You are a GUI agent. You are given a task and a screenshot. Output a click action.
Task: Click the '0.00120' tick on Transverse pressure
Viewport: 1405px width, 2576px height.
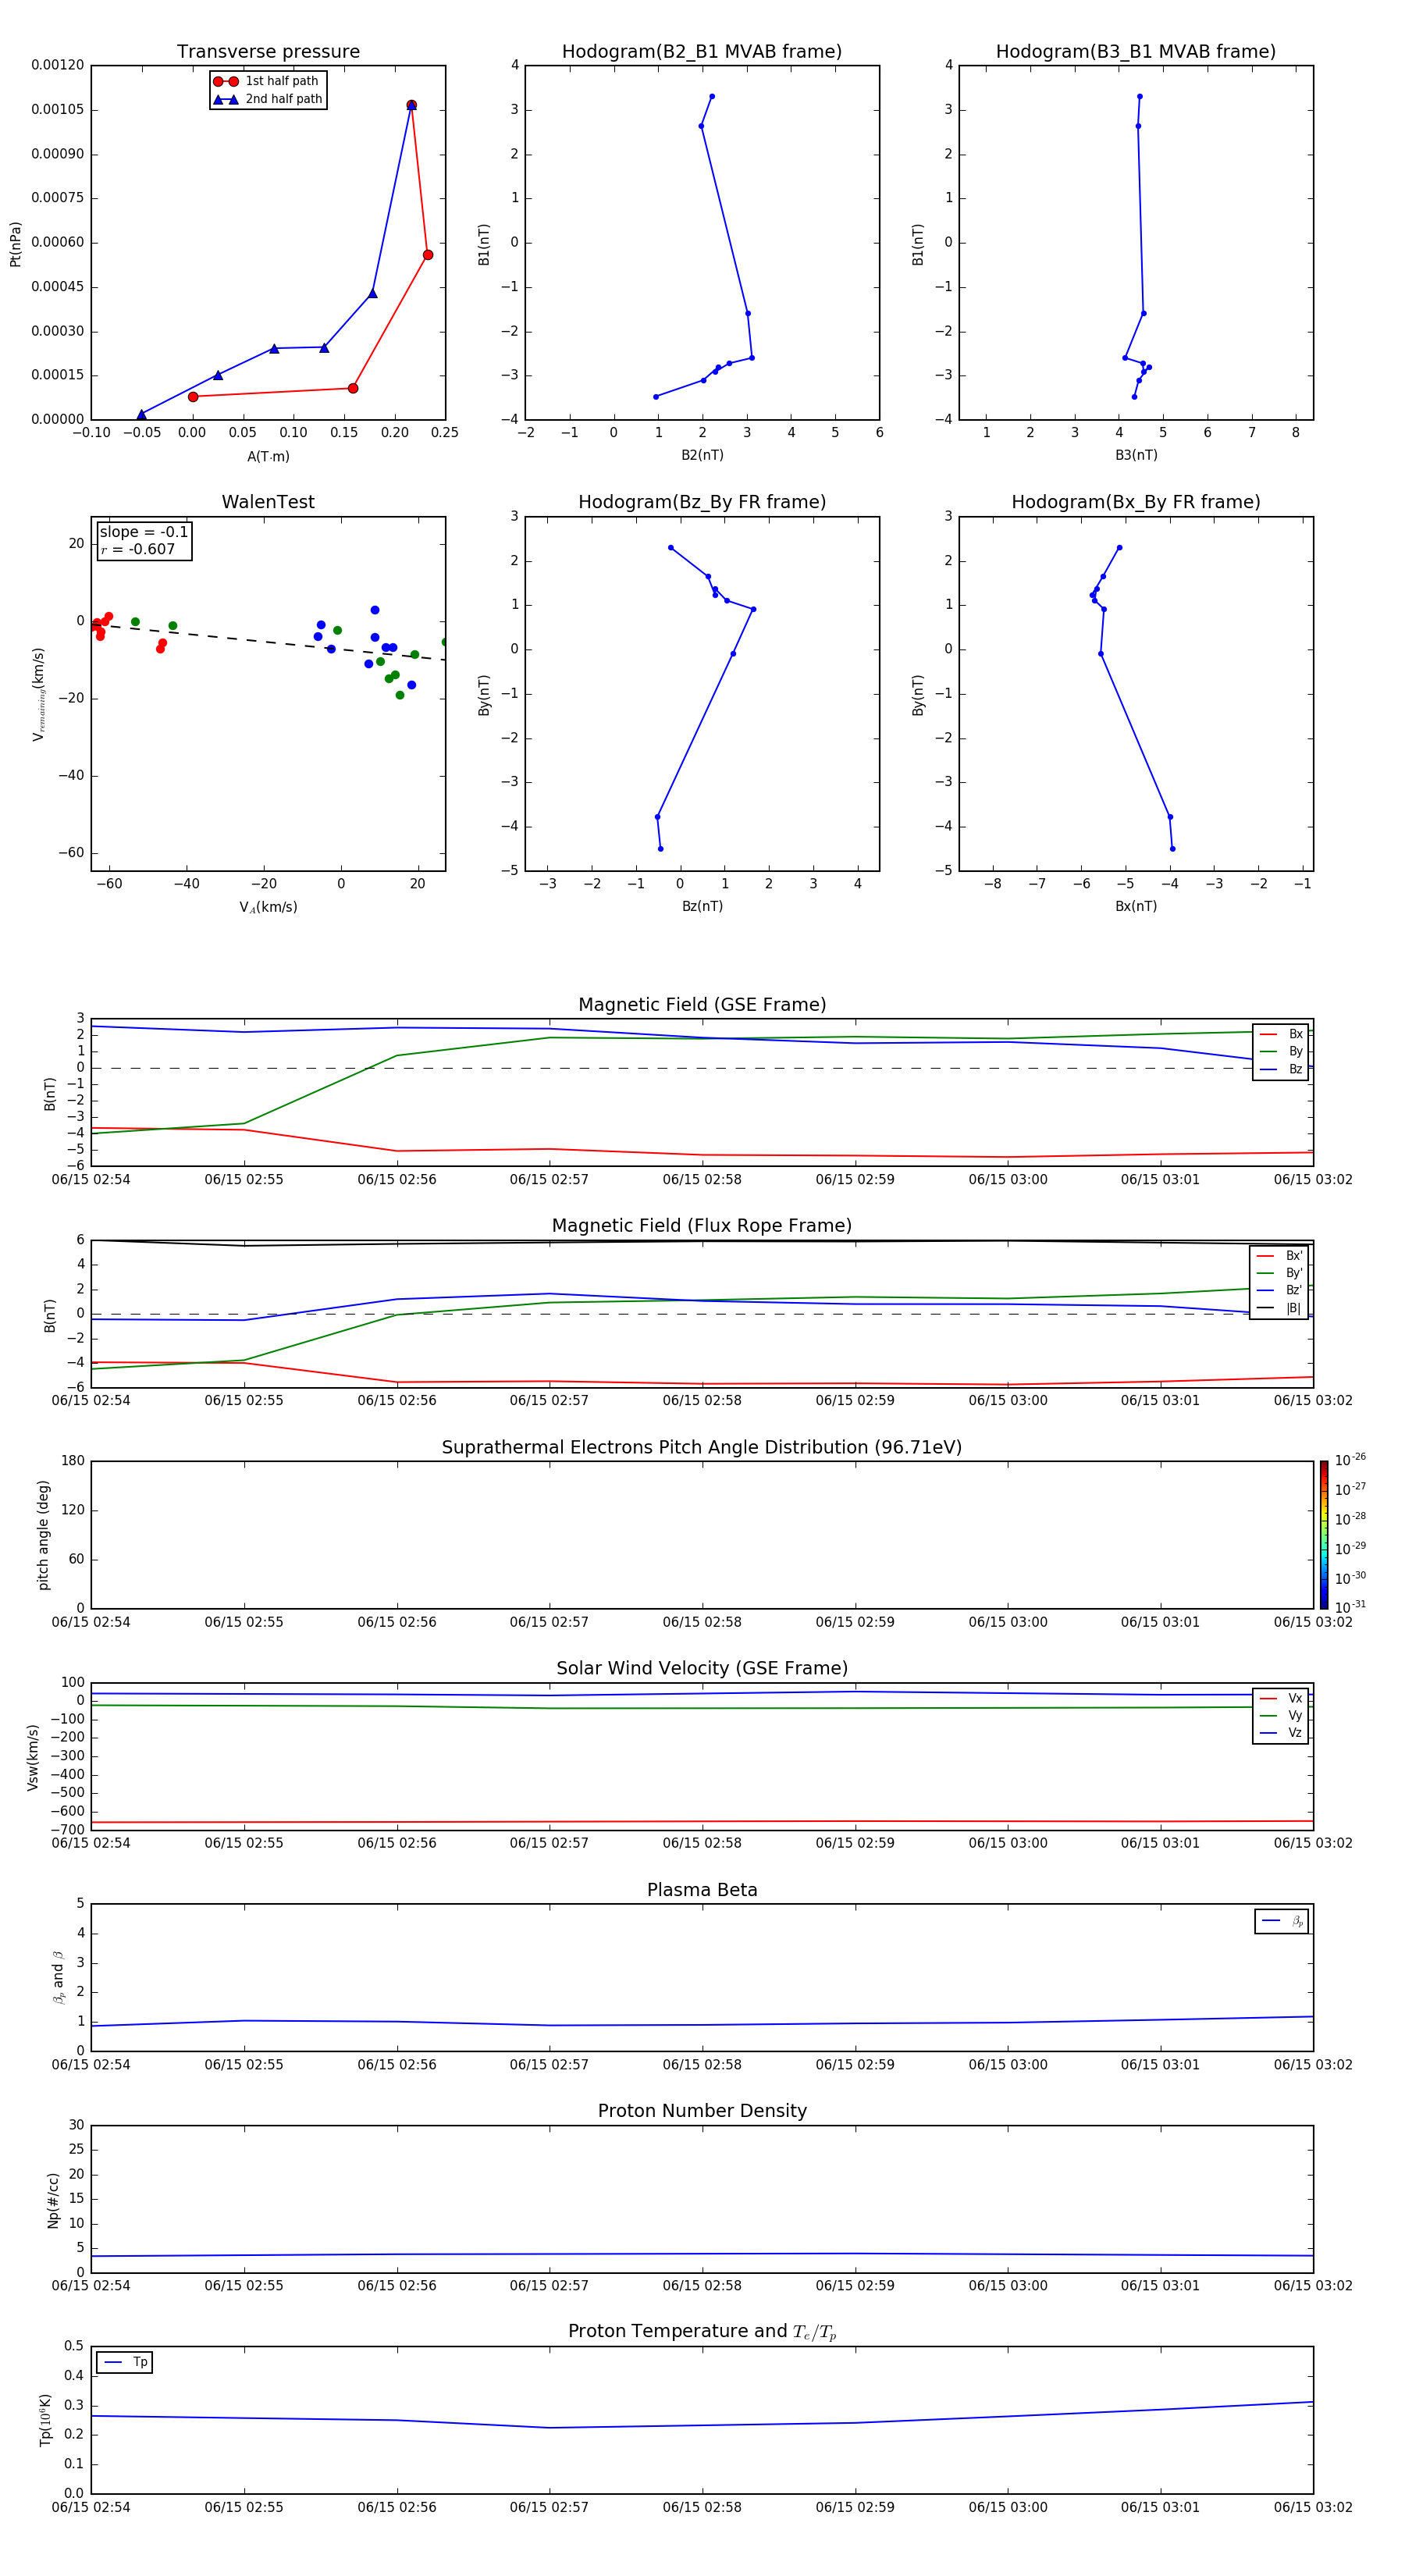coord(58,65)
